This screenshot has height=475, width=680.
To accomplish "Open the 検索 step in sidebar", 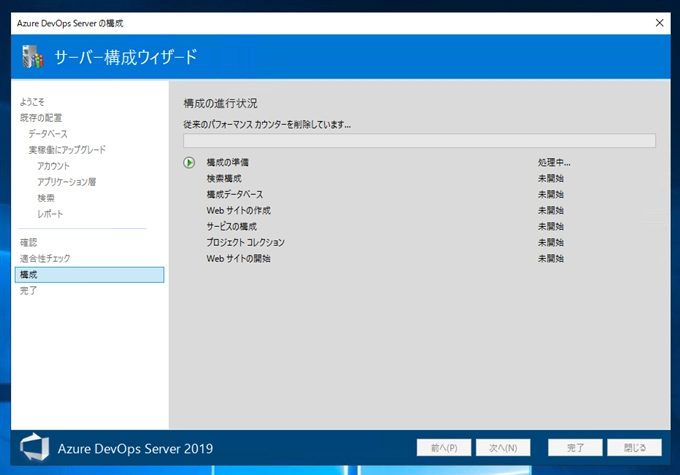I will click(x=46, y=198).
